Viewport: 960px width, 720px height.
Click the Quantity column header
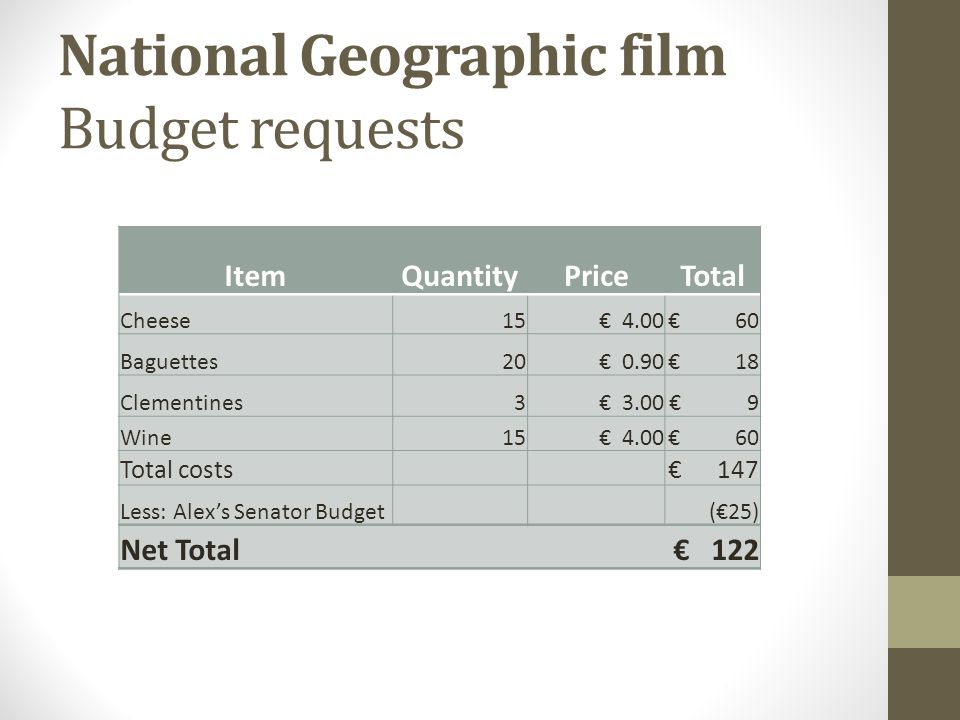click(459, 277)
